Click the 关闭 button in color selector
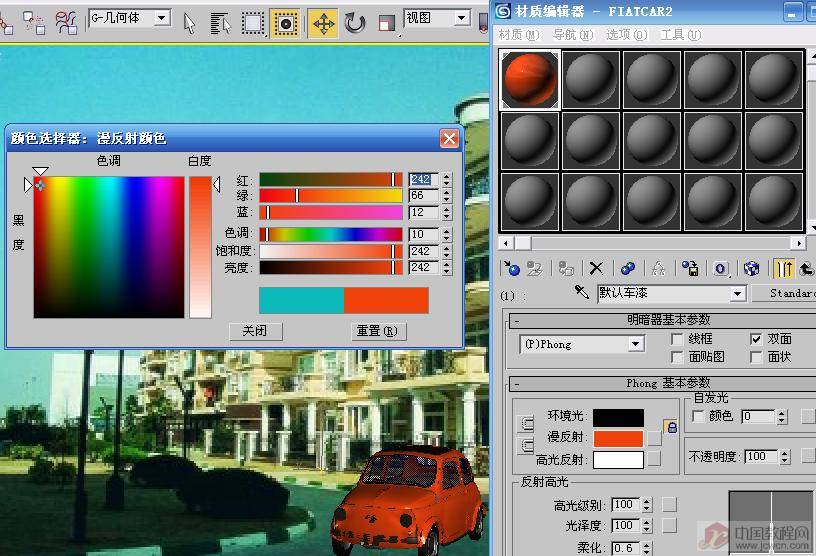Viewport: 816px width, 556px height. pyautogui.click(x=256, y=331)
